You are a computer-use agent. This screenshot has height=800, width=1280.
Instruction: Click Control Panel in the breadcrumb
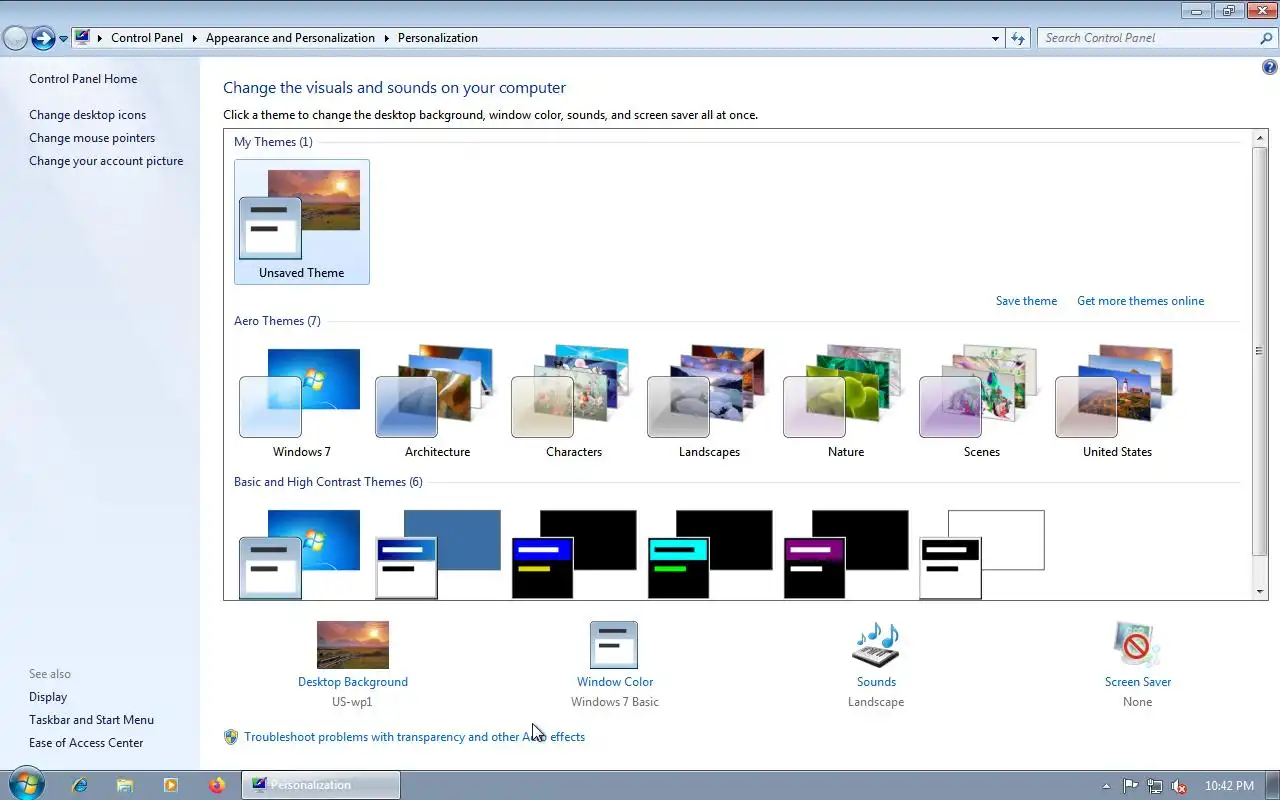pos(147,38)
